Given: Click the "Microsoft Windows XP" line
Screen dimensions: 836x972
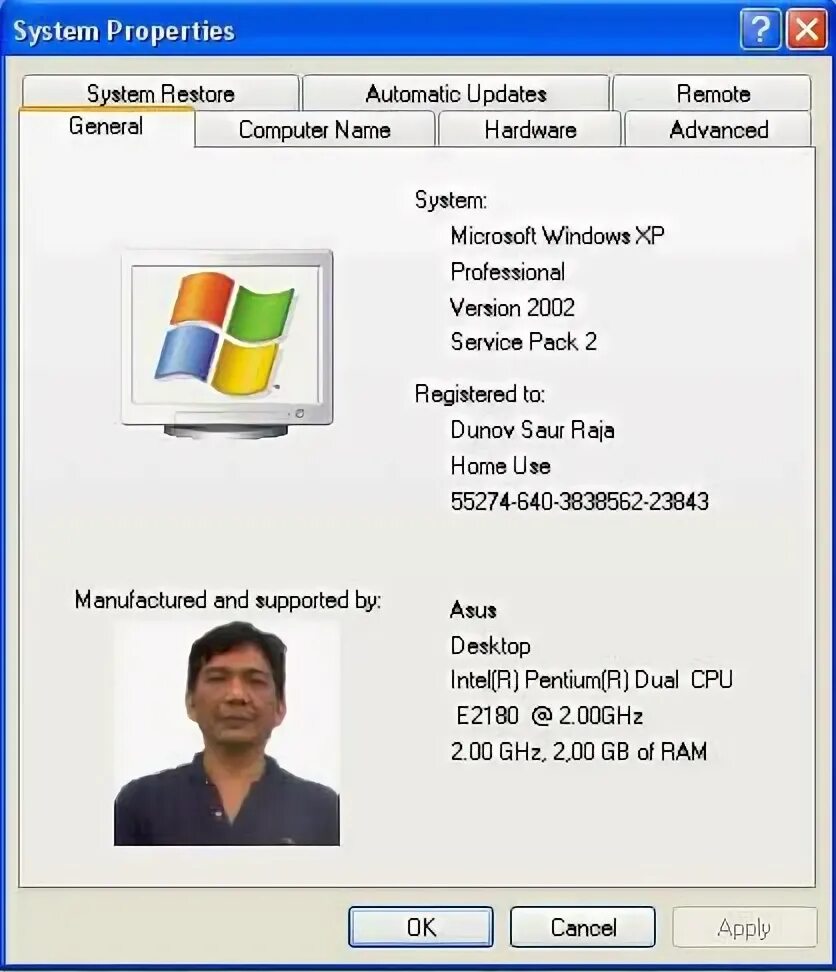Looking at the screenshot, I should (557, 236).
